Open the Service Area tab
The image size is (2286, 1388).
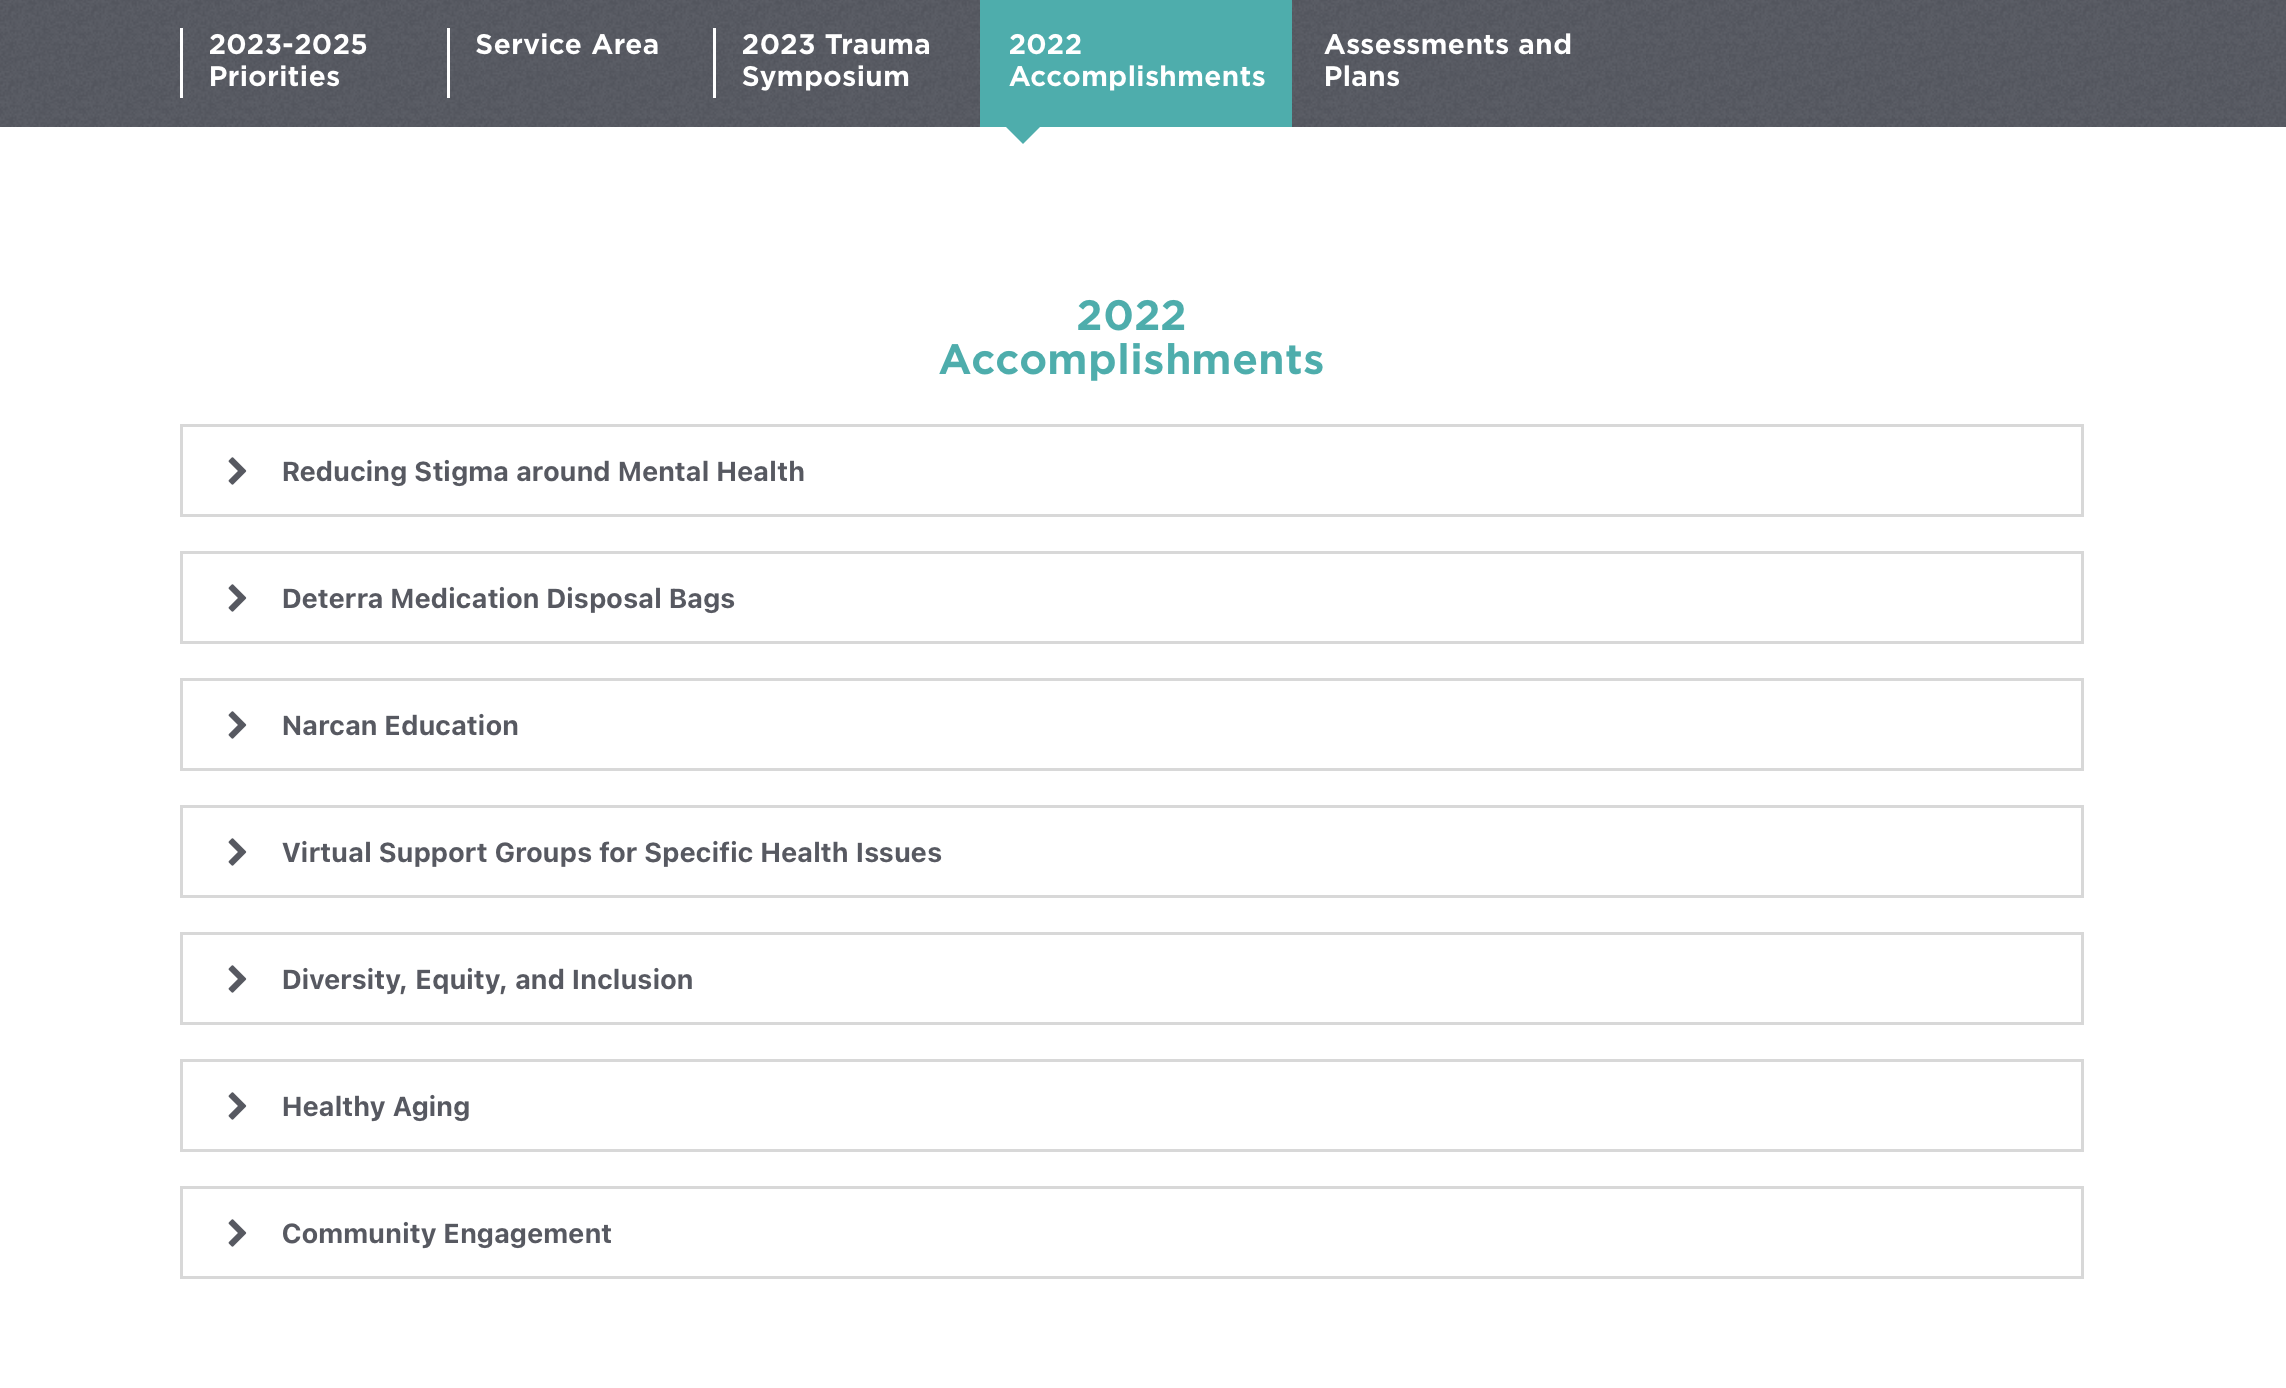pyautogui.click(x=567, y=44)
